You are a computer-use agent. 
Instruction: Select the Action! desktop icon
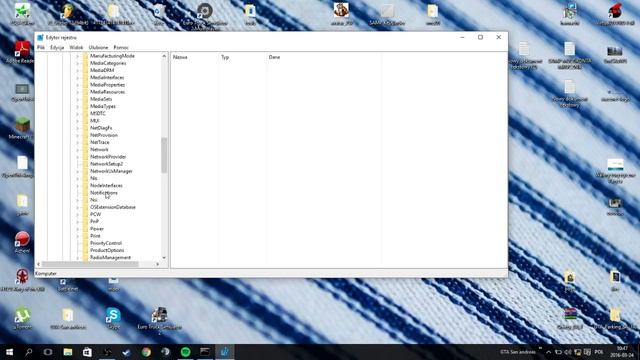[22, 242]
